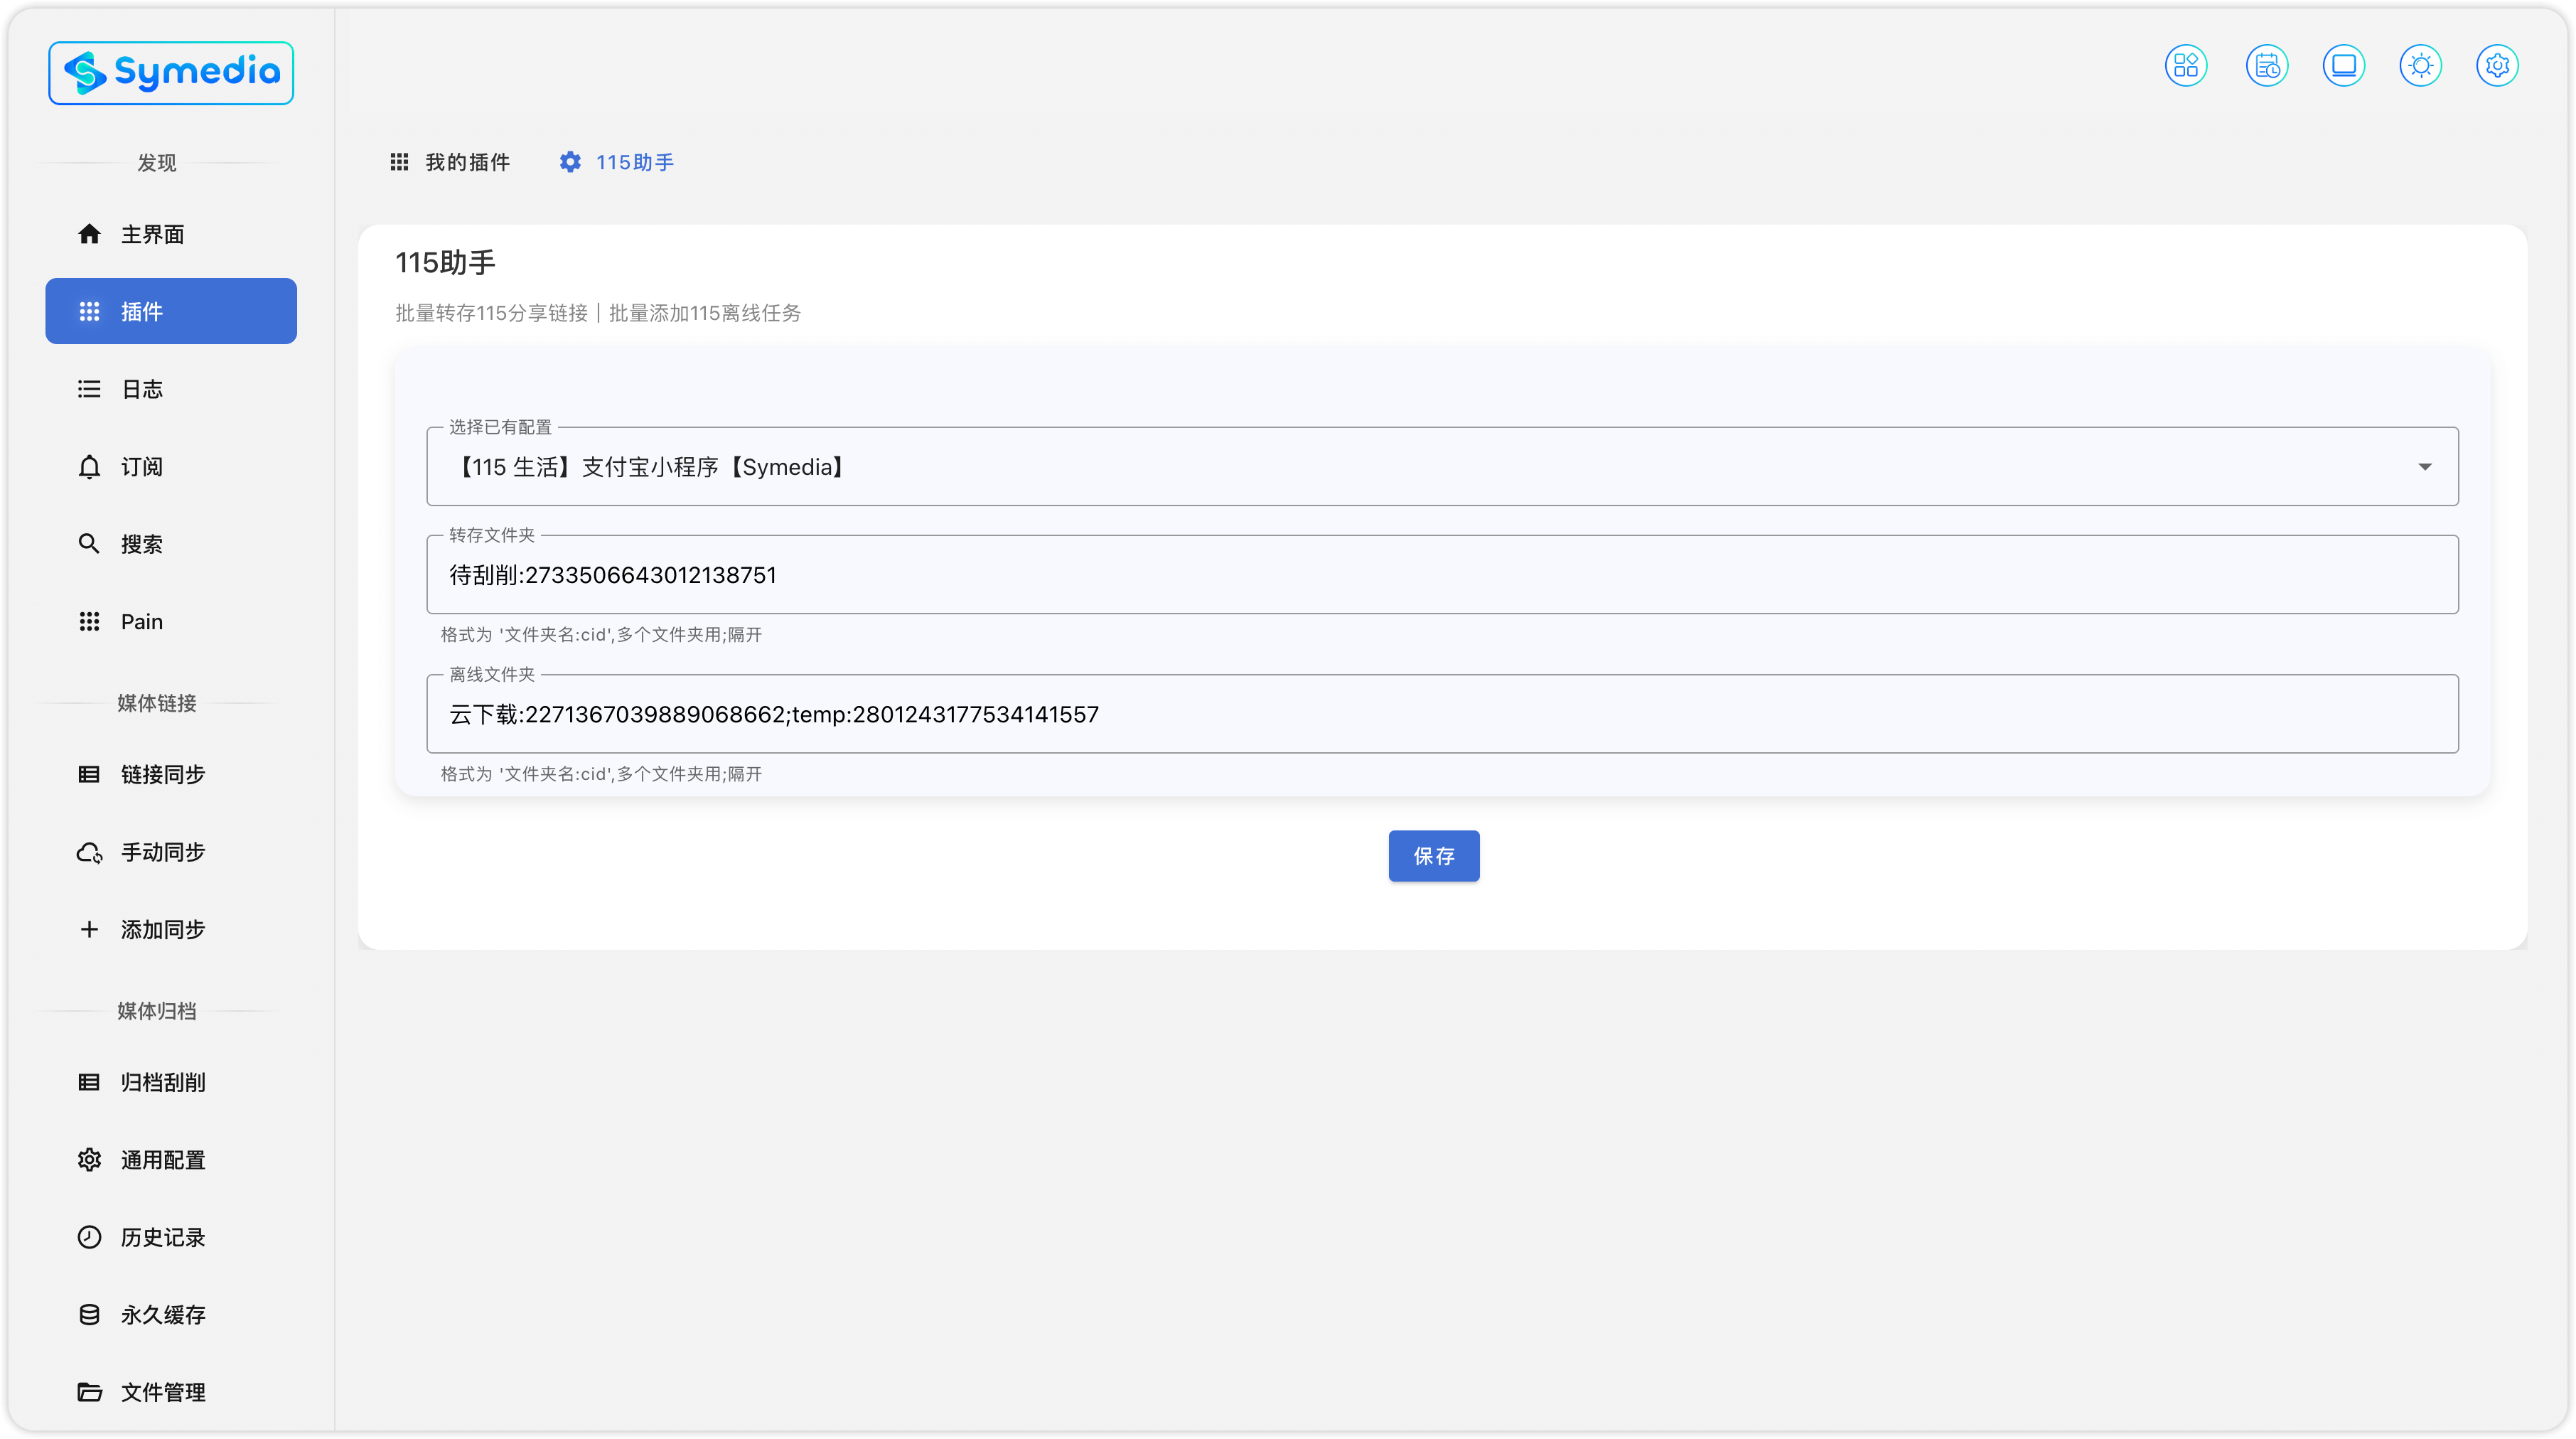Screen dimensions: 2576x1439
Task: Open the 搜索 search page
Action: point(142,544)
